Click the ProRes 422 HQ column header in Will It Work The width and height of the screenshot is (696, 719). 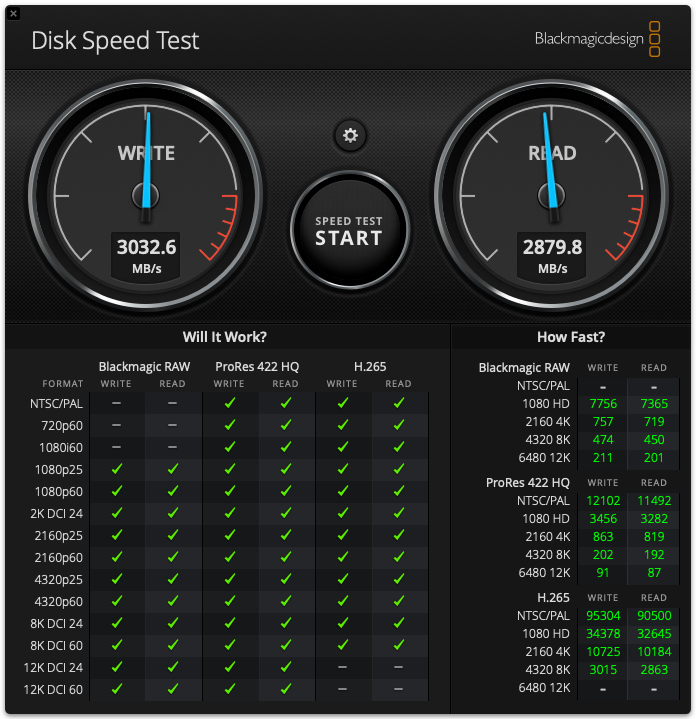pyautogui.click(x=257, y=367)
